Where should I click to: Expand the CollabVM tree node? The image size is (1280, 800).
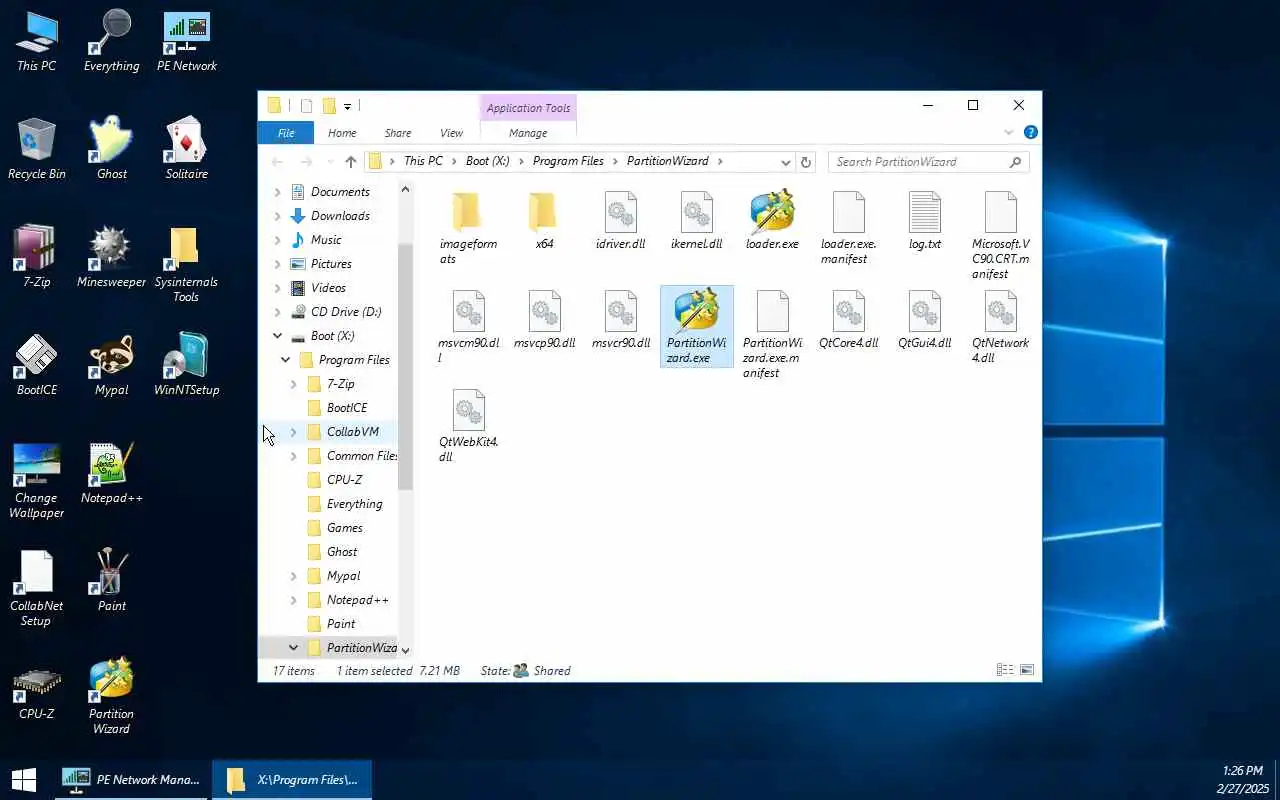[293, 432]
